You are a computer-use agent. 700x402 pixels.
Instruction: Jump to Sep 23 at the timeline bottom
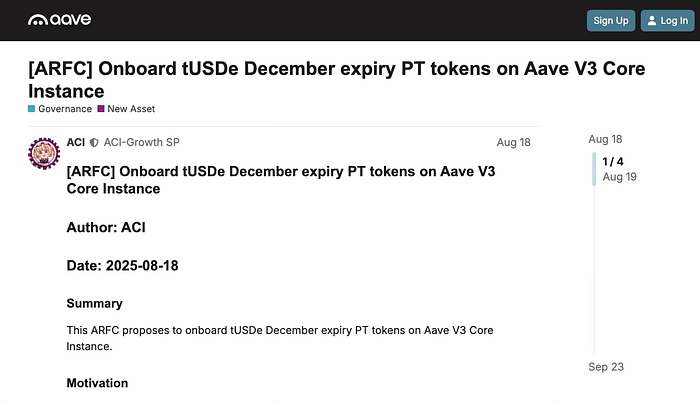pos(606,367)
